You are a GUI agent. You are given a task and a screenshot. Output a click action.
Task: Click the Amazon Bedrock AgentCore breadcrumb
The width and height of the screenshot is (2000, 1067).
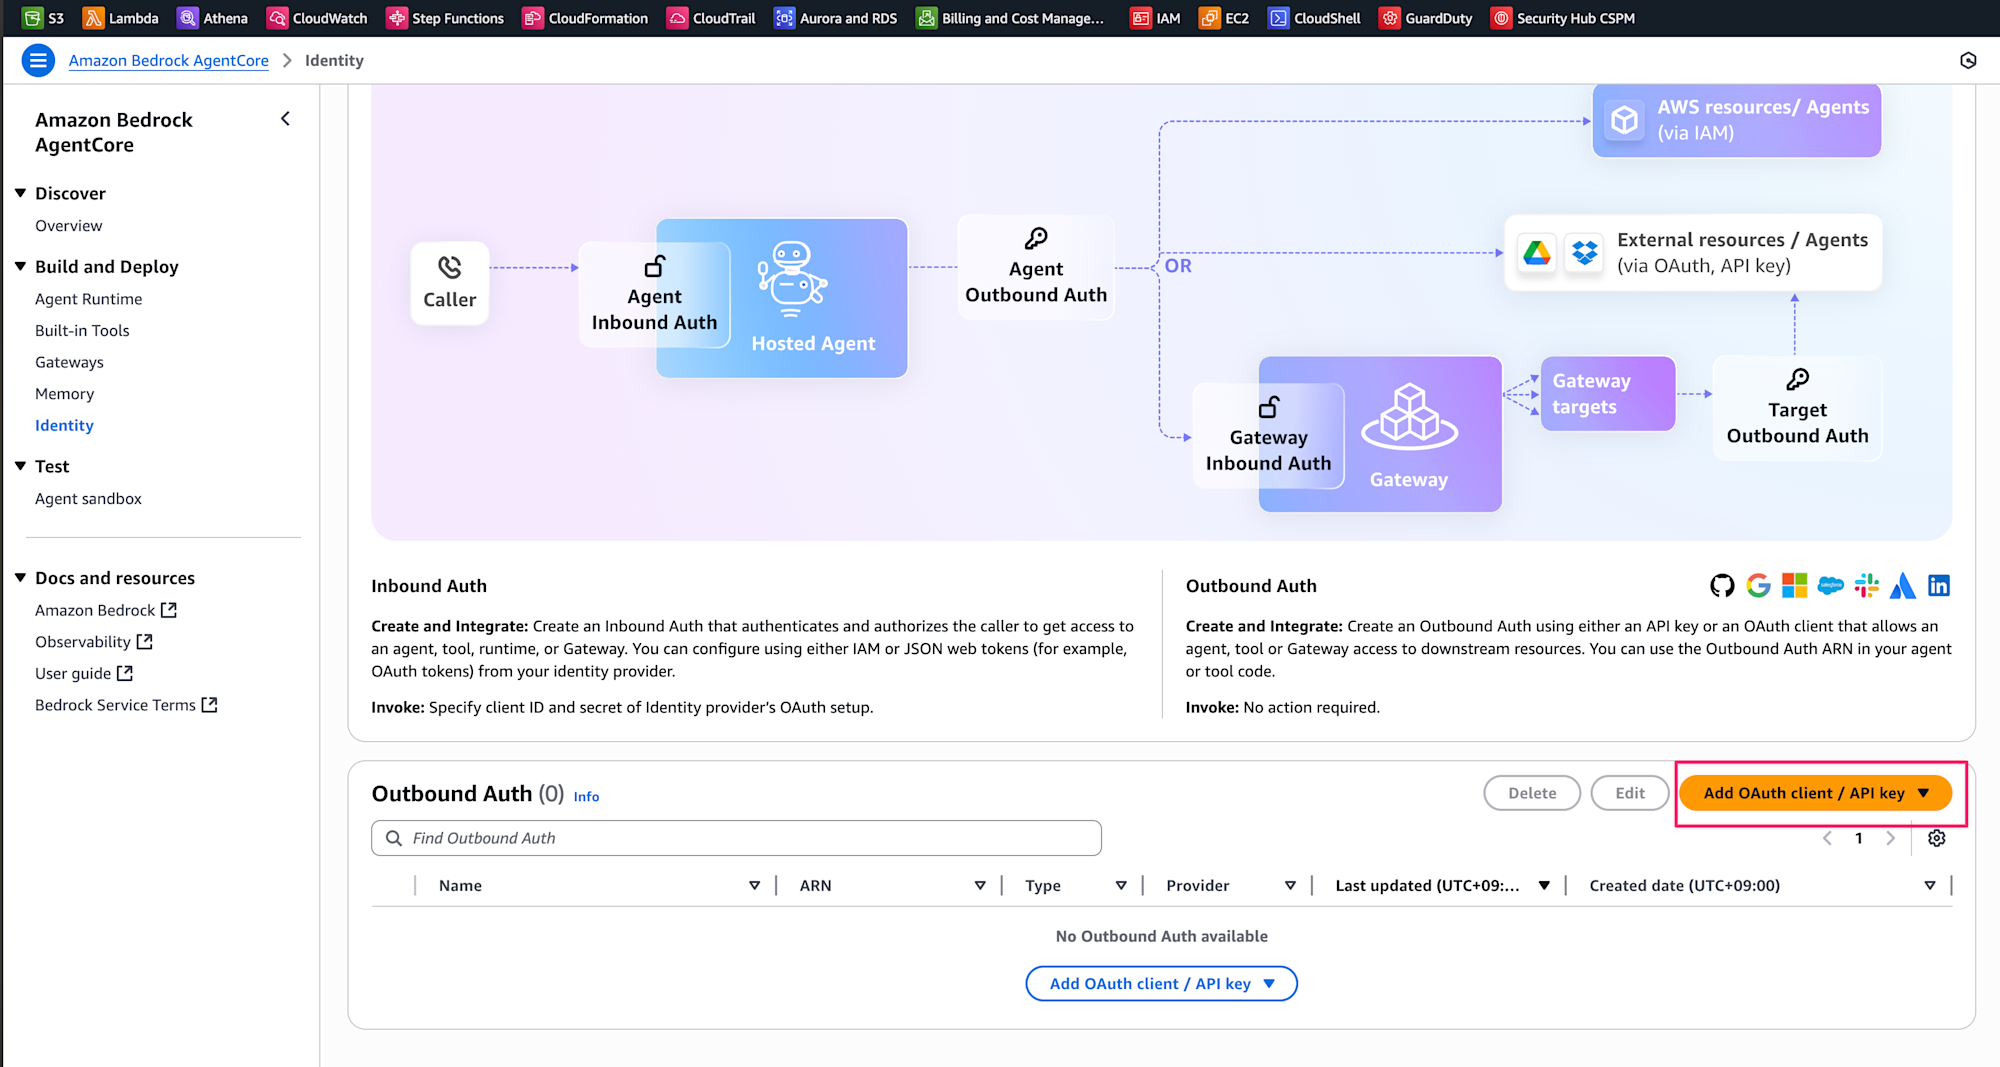pyautogui.click(x=168, y=60)
